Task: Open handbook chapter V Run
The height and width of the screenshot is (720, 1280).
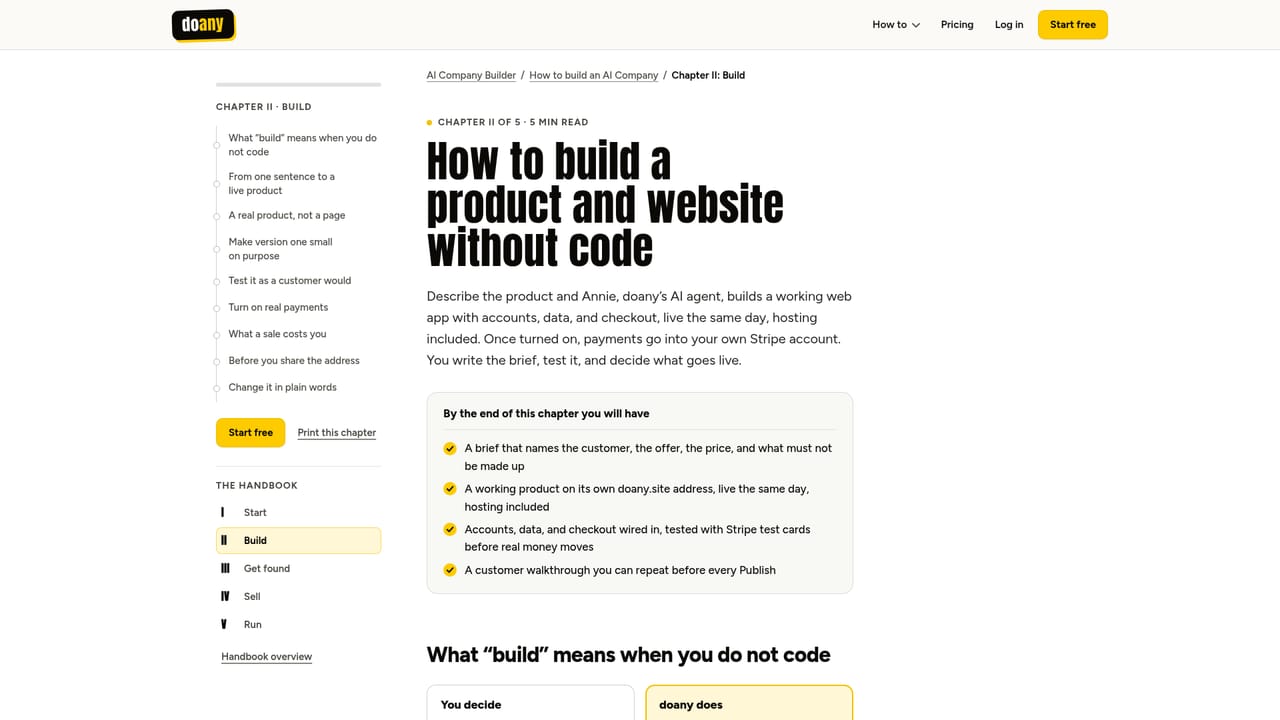Action: click(298, 624)
